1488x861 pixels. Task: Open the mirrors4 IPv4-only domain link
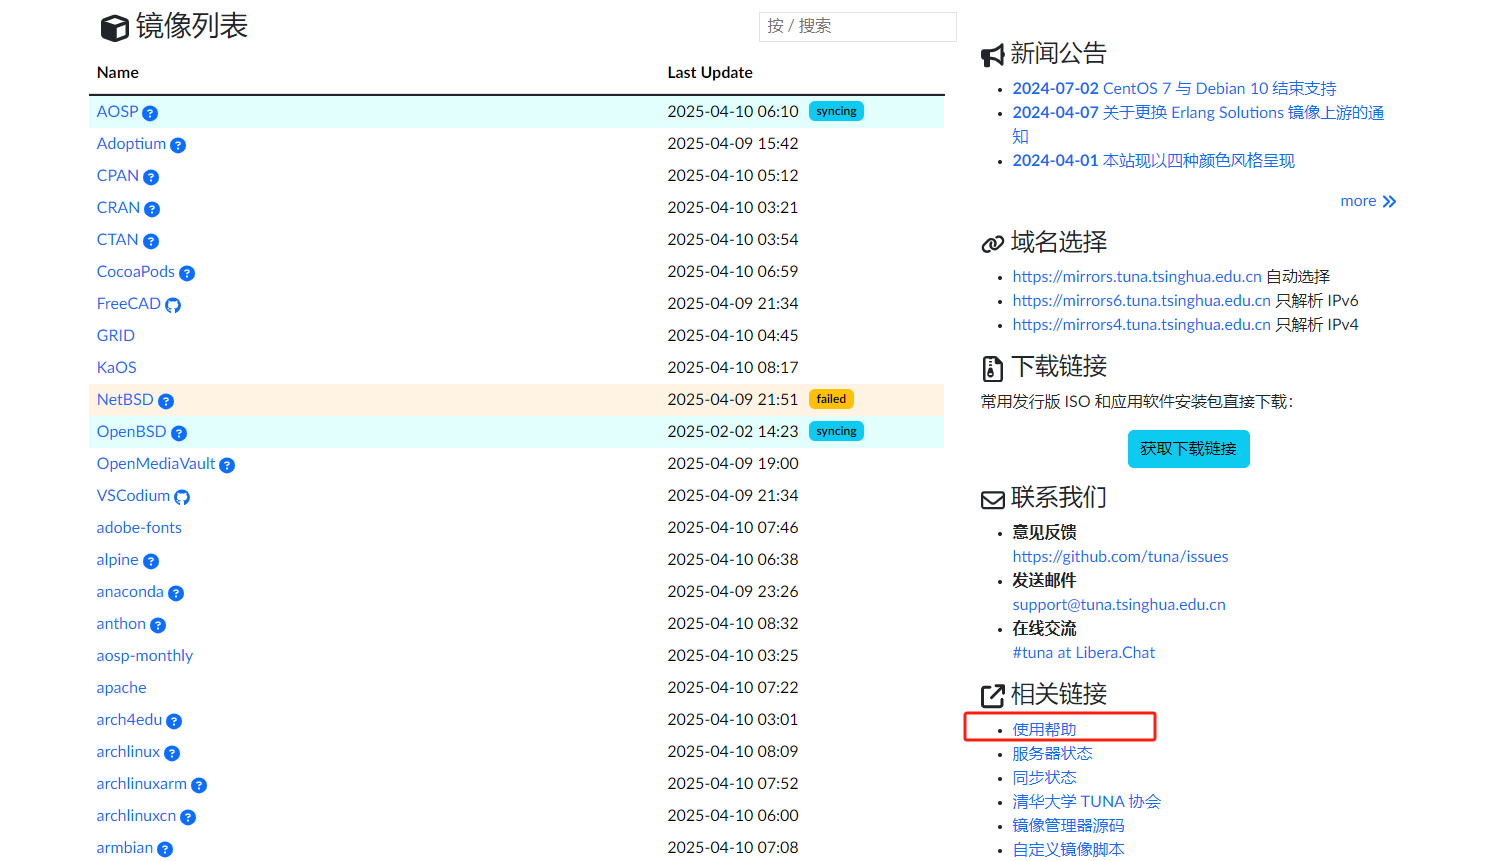click(x=1141, y=324)
